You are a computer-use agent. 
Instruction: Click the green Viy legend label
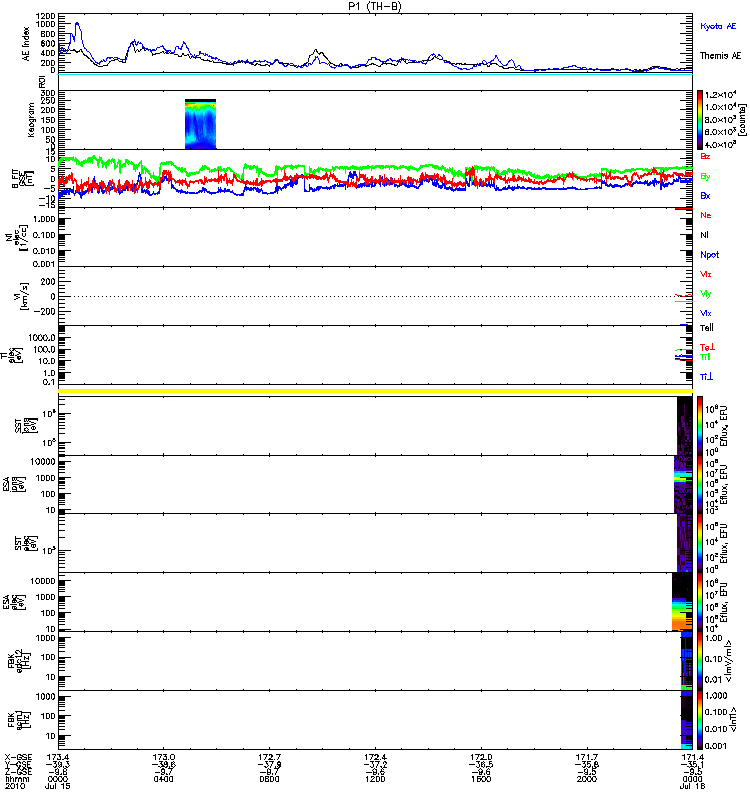pos(706,294)
